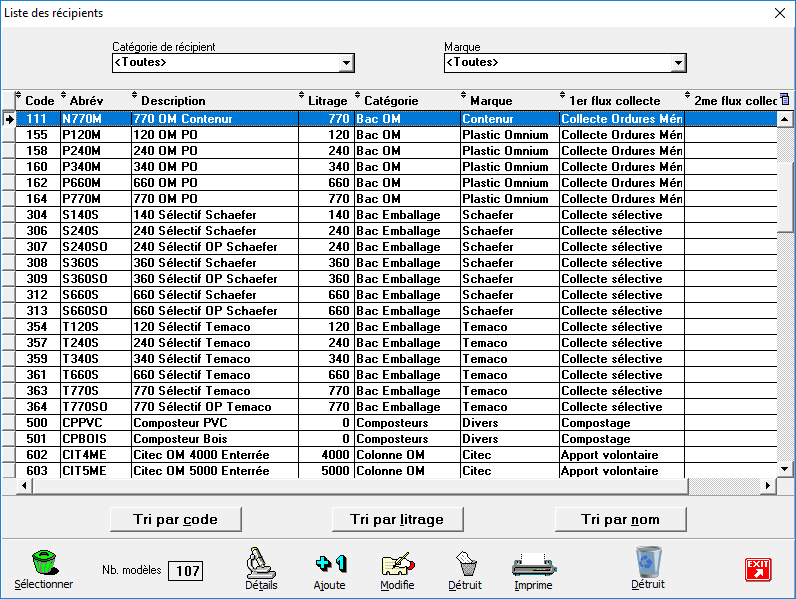The height and width of the screenshot is (599, 796).
Task: Click the Imprime printer icon
Action: [x=534, y=563]
